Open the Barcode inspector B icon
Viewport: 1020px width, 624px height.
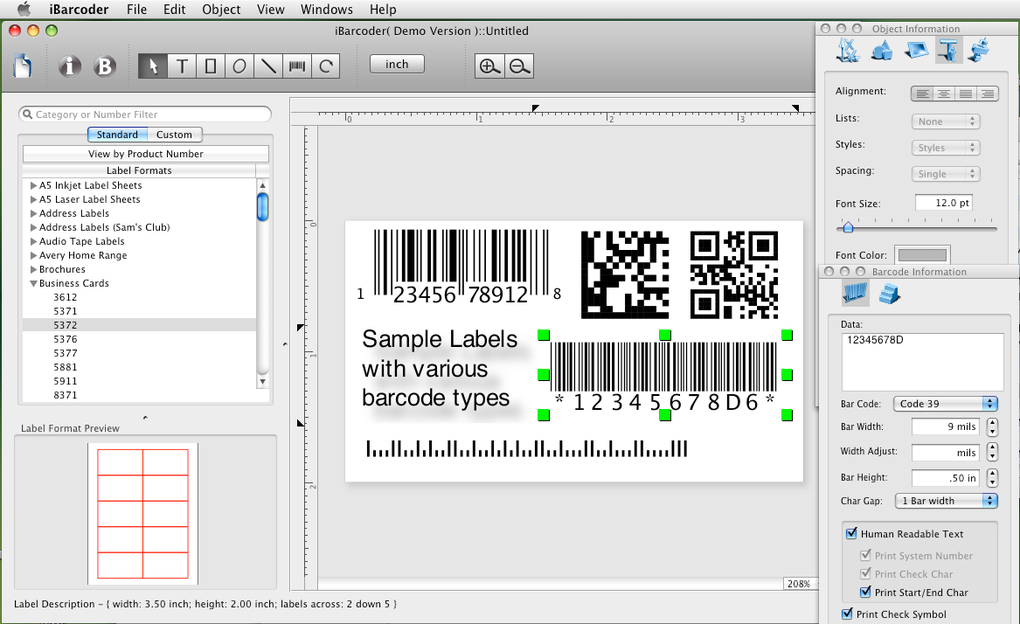coord(104,66)
